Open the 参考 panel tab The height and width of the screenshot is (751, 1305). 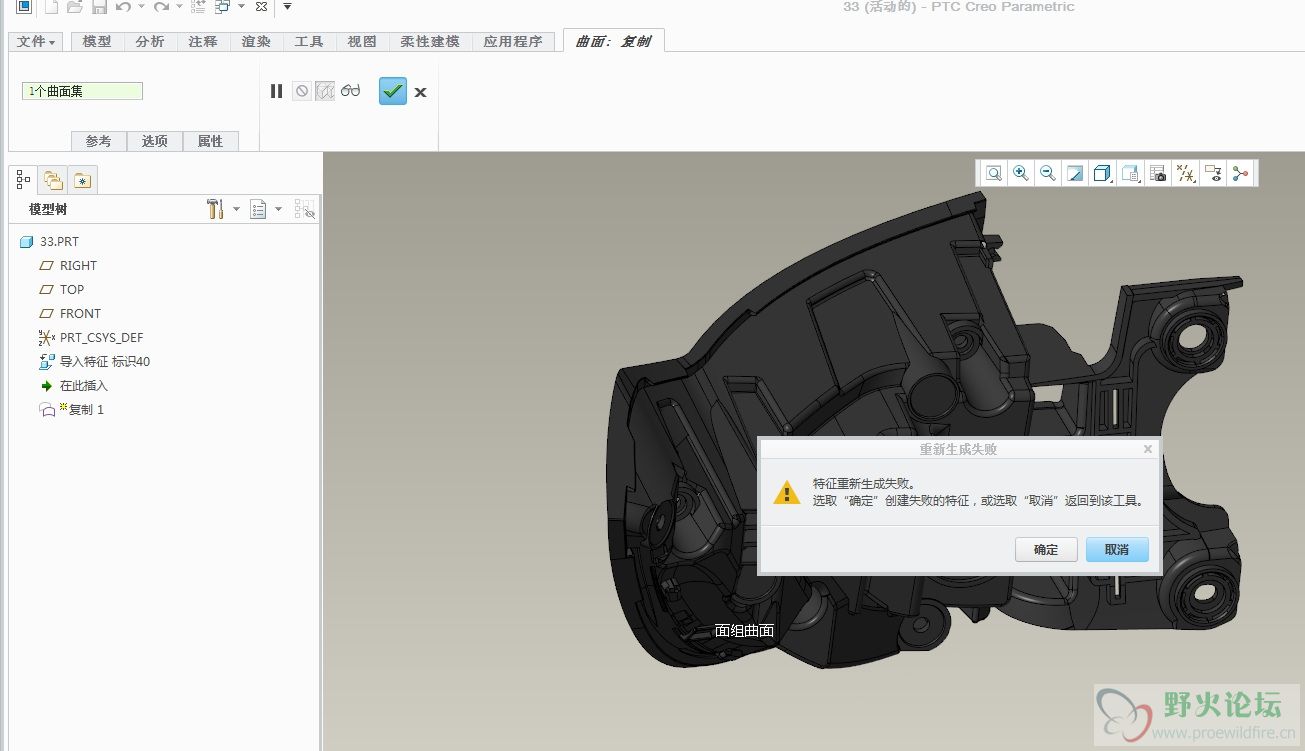(x=99, y=141)
